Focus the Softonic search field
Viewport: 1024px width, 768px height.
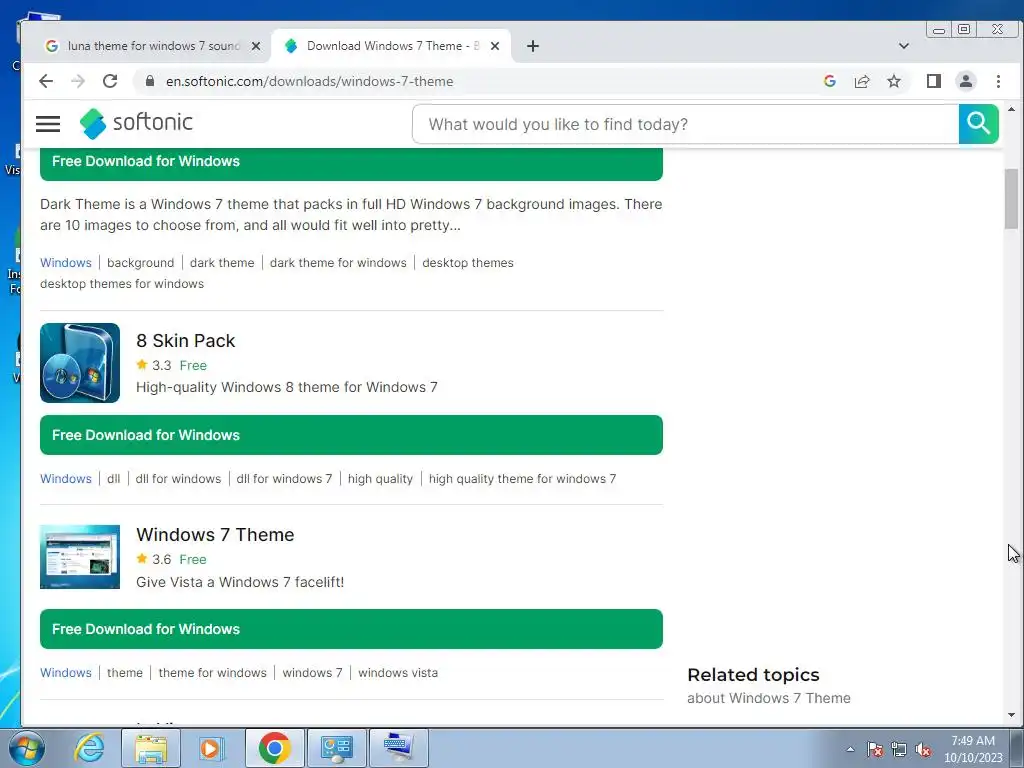click(x=686, y=123)
